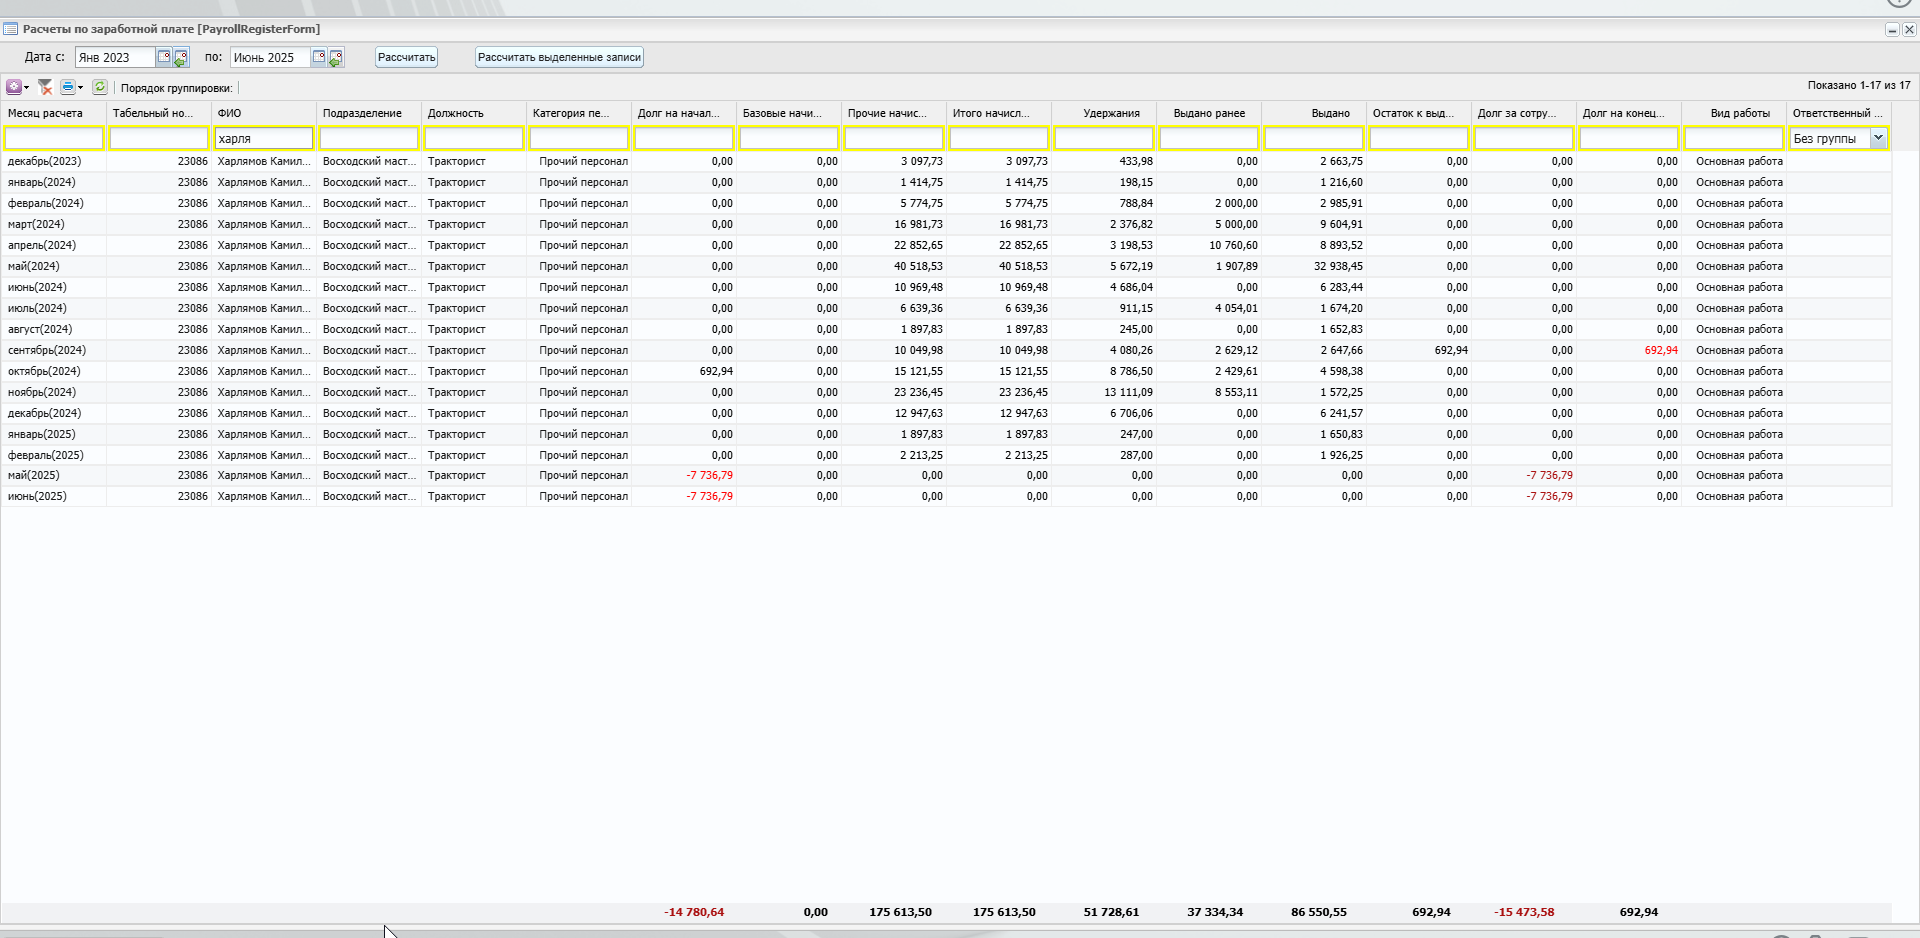The image size is (1920, 938).
Task: Click the 'Показано 1-17 из 17' record counter
Action: tap(1859, 86)
